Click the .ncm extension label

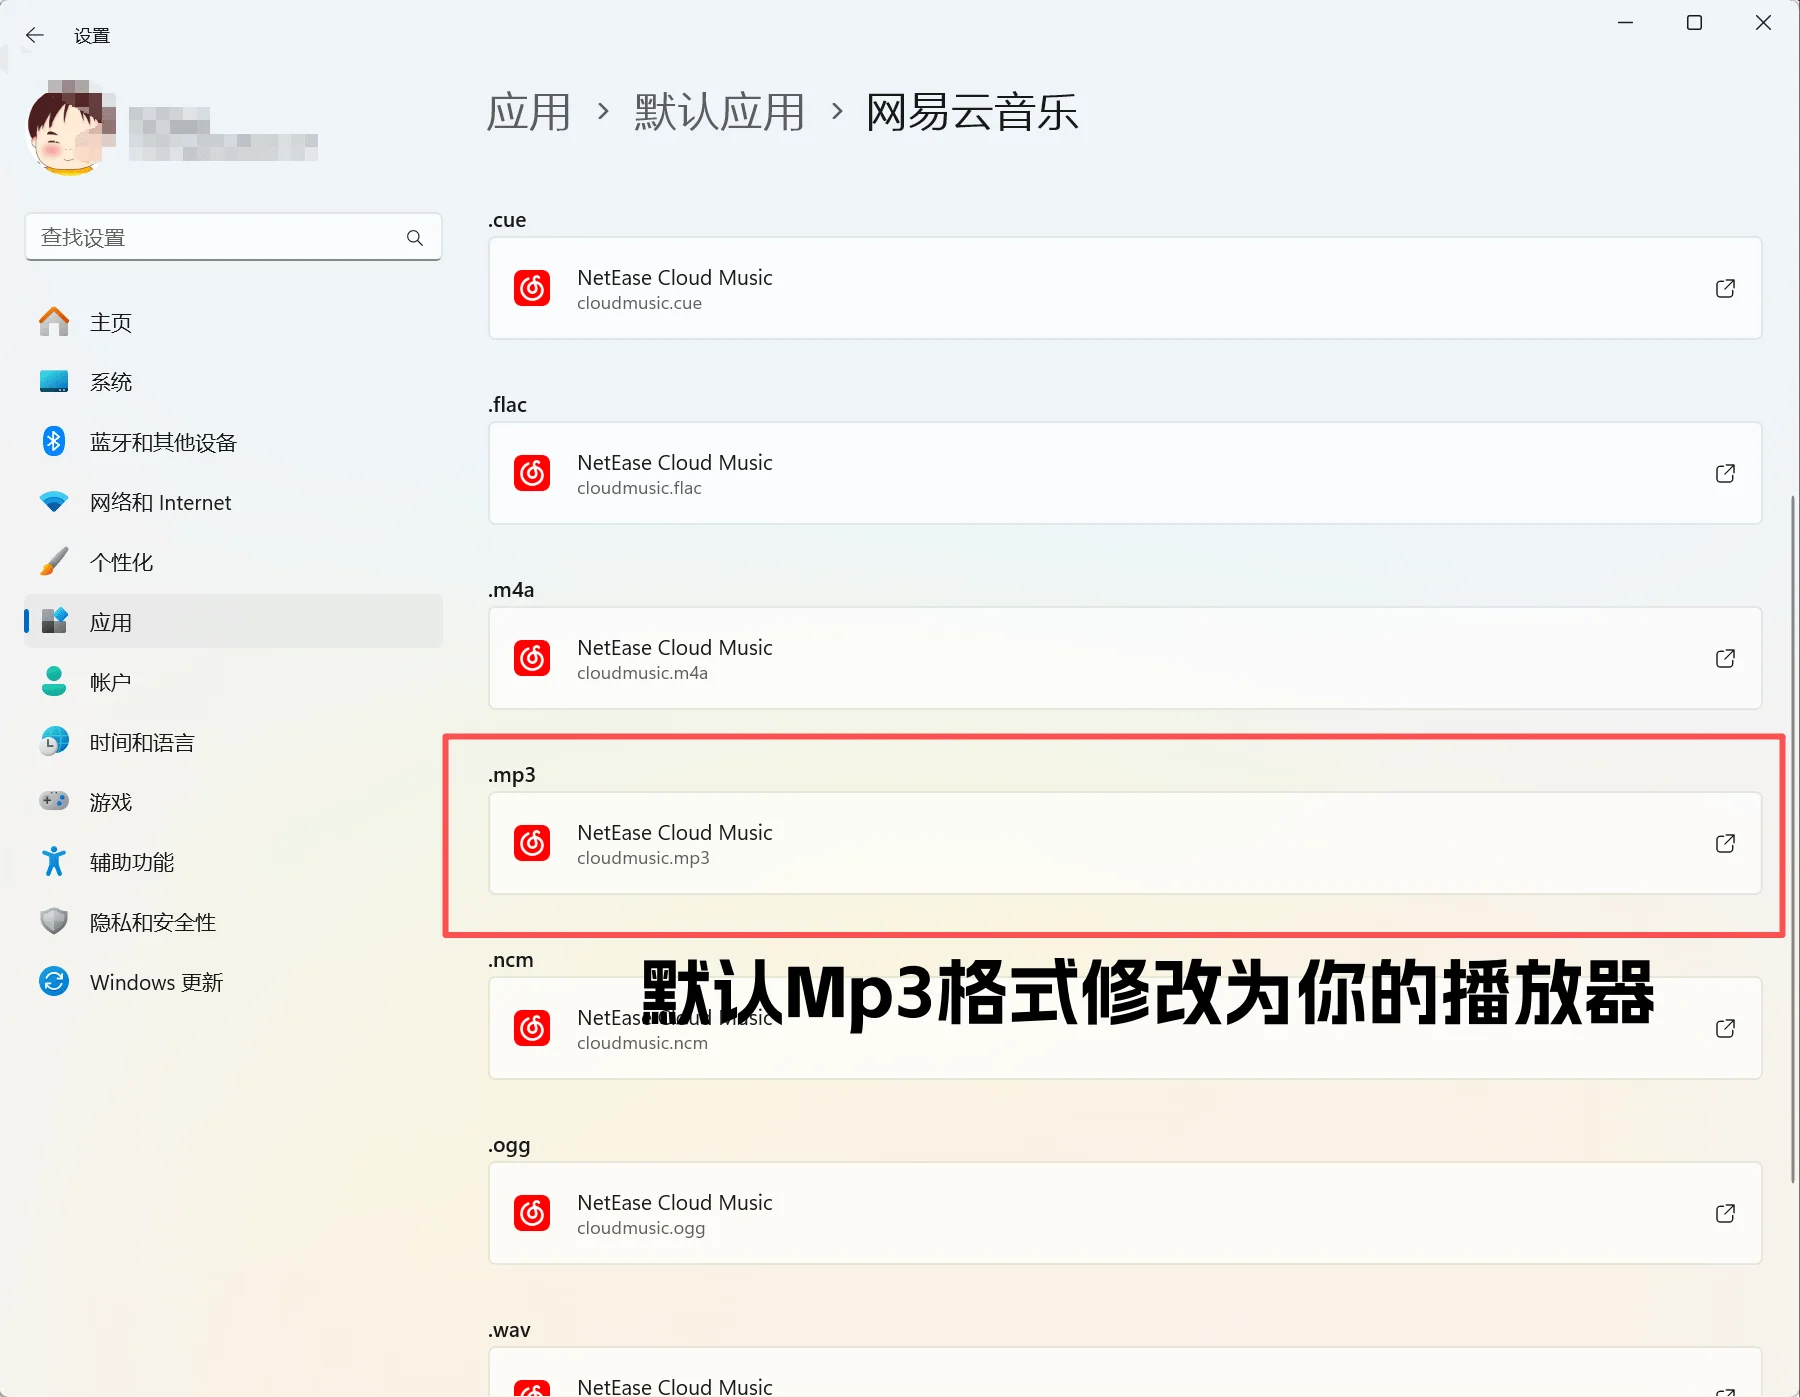[x=511, y=960]
